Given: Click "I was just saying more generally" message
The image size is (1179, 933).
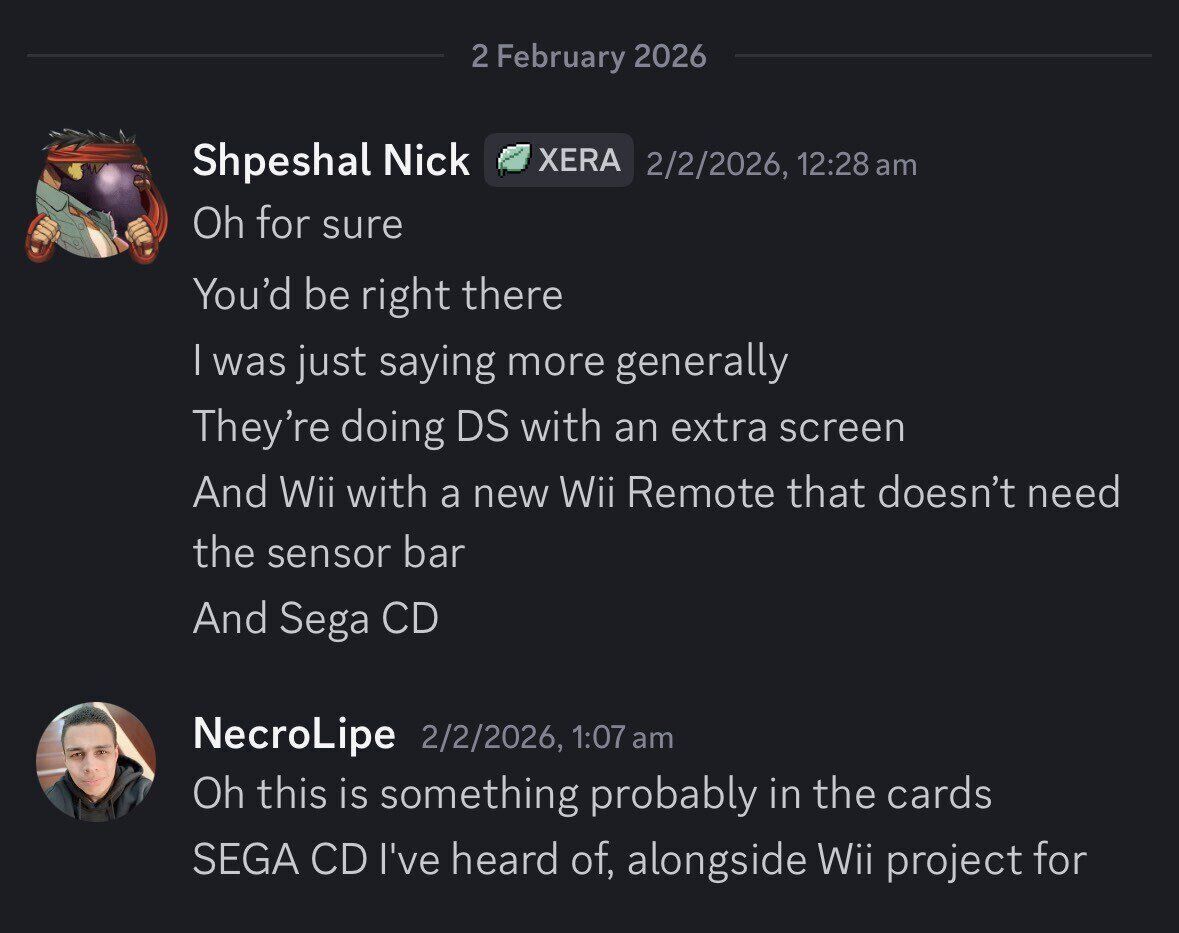Looking at the screenshot, I should click(490, 361).
